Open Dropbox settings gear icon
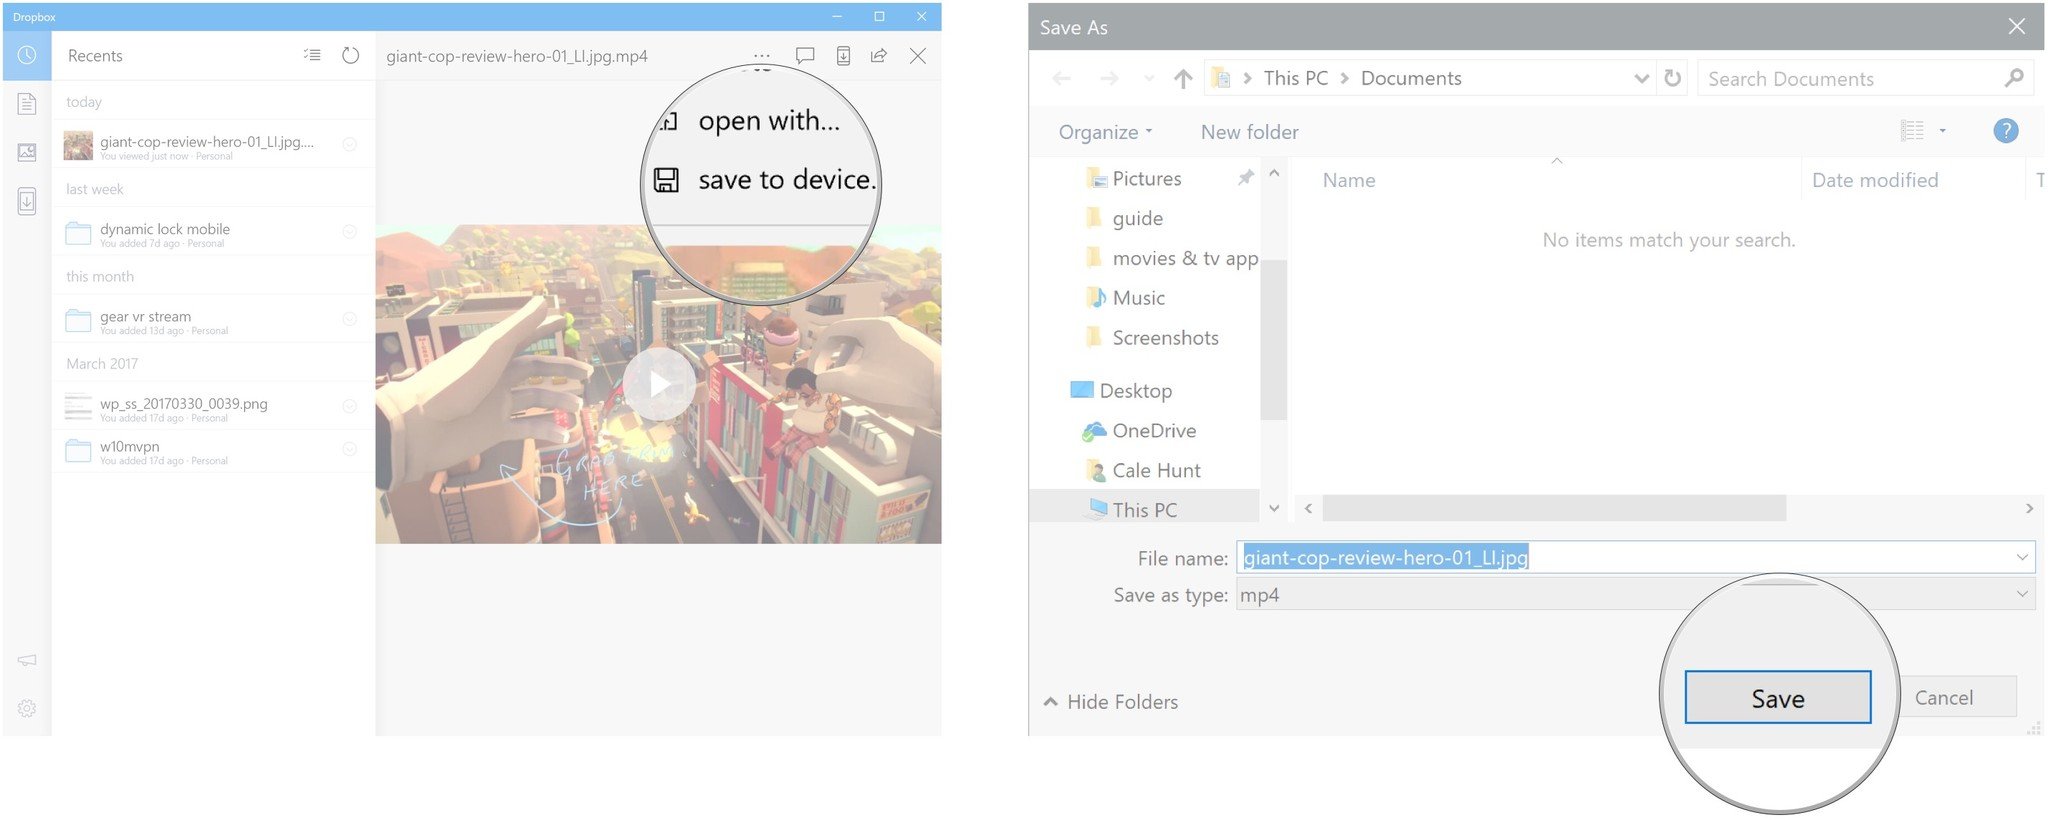 [27, 708]
